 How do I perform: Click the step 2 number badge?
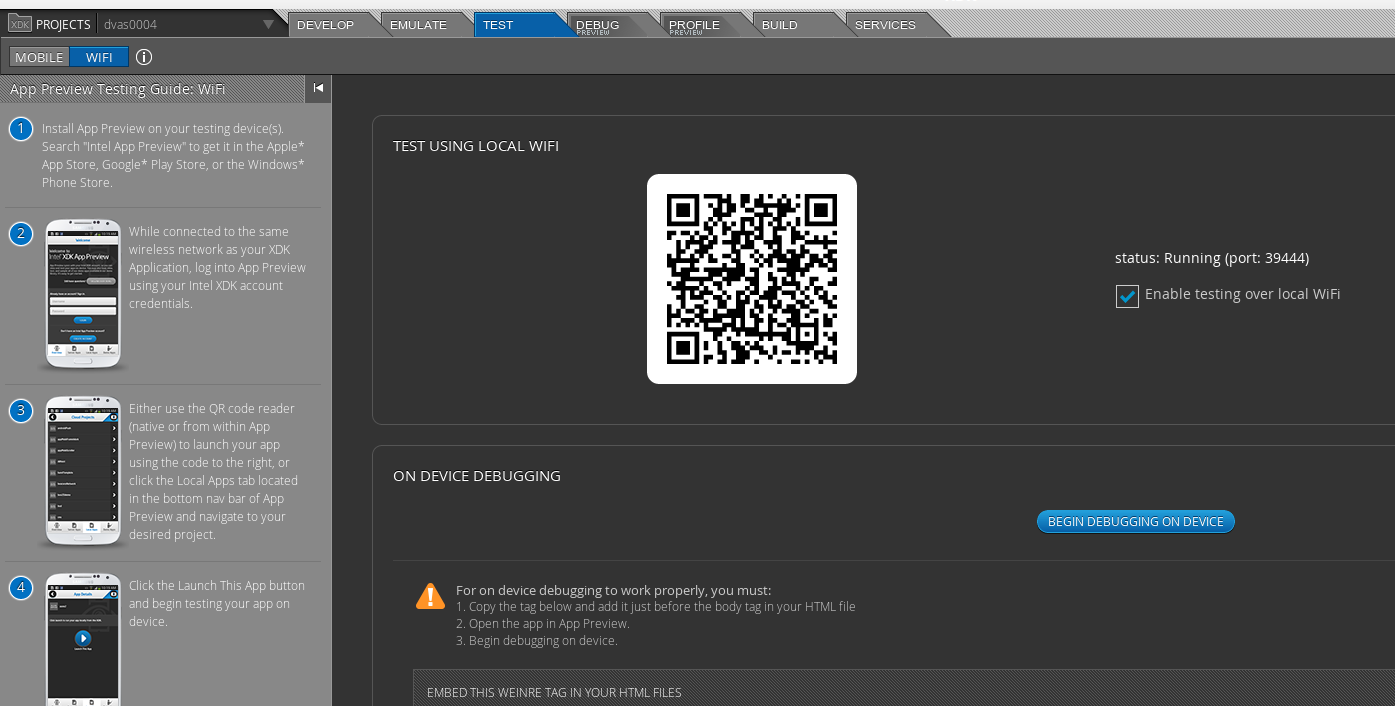coord(21,234)
